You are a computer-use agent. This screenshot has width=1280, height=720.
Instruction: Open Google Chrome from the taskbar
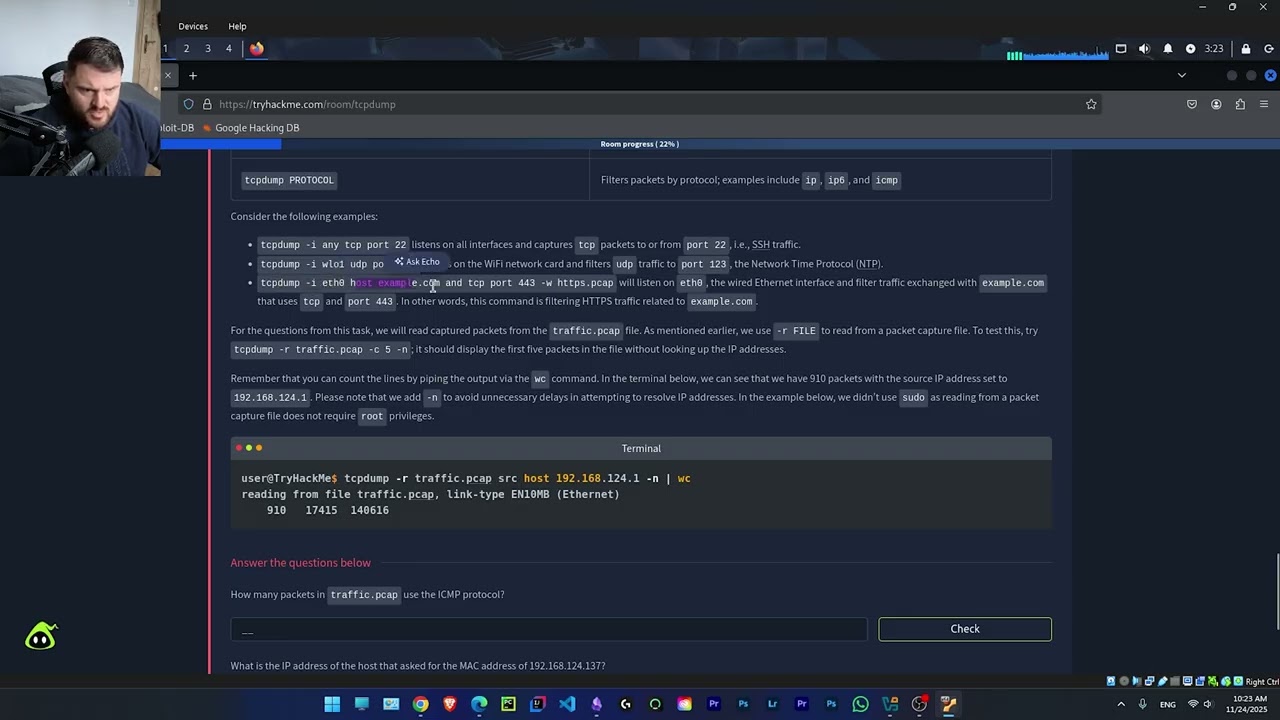coord(420,704)
